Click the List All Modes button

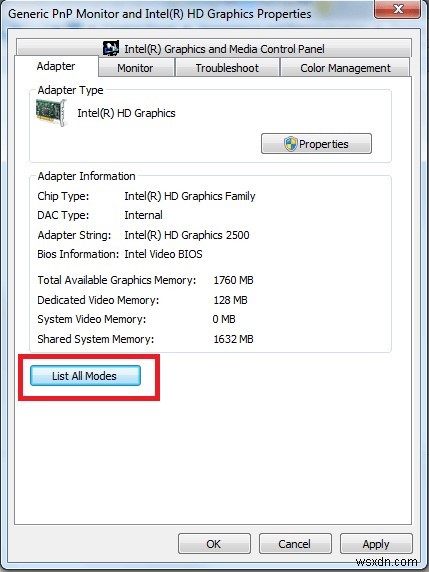(x=85, y=376)
